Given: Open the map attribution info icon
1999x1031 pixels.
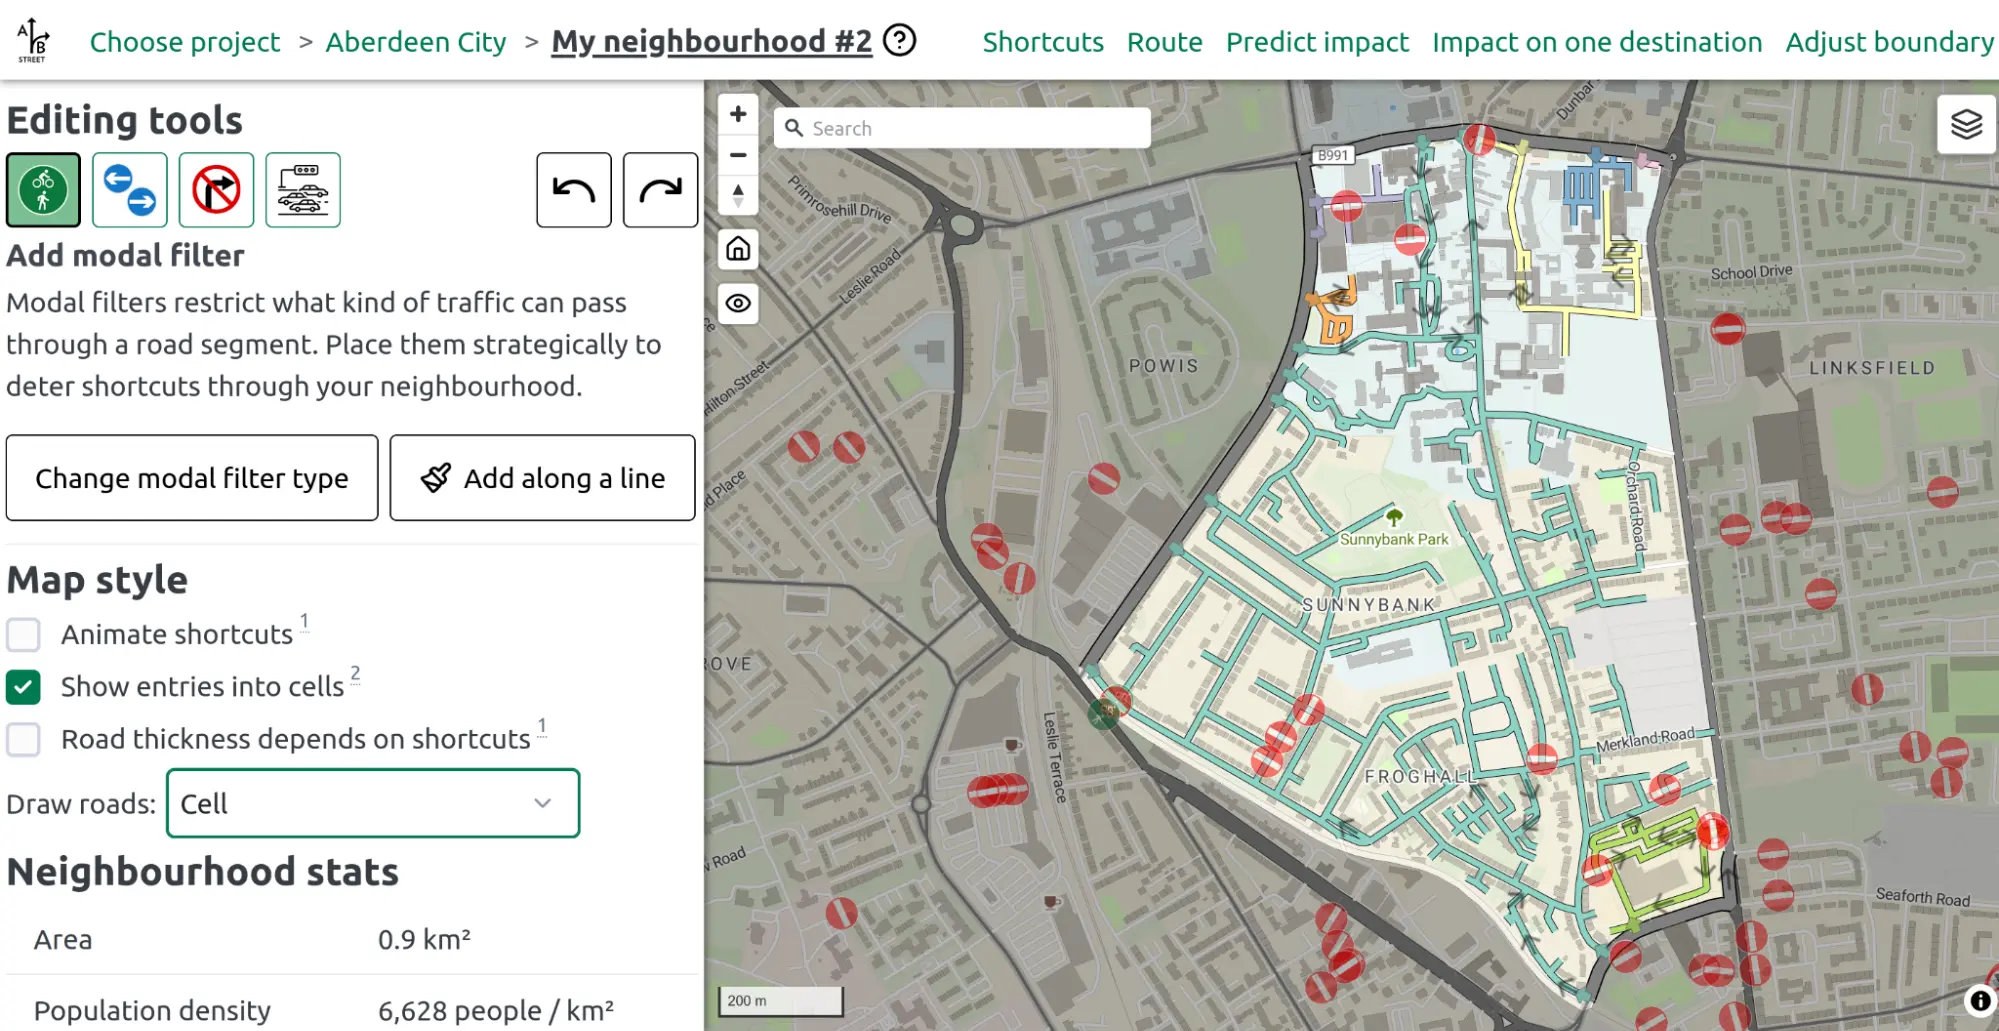Looking at the screenshot, I should 1980,1000.
